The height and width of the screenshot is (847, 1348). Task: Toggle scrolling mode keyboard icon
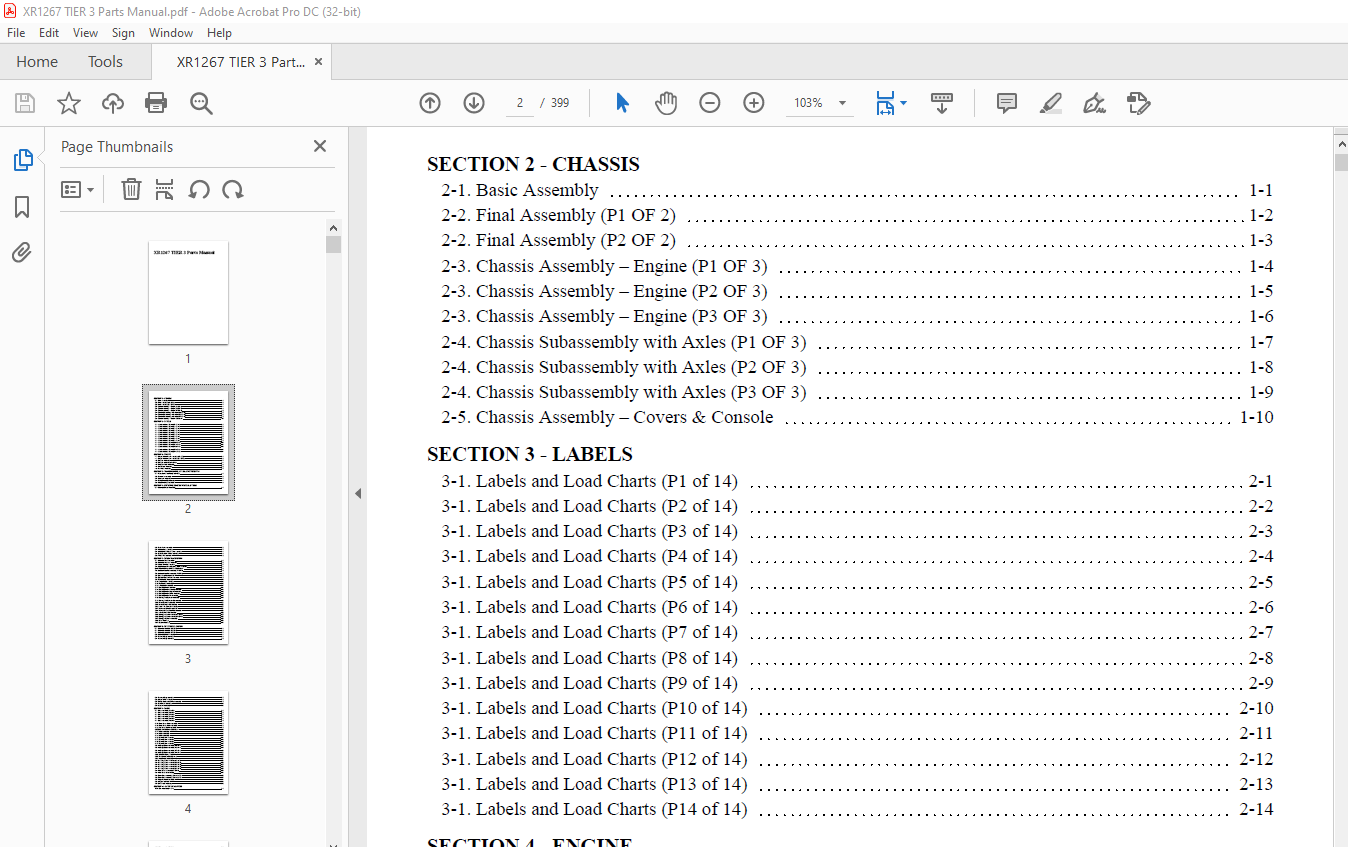coord(941,103)
